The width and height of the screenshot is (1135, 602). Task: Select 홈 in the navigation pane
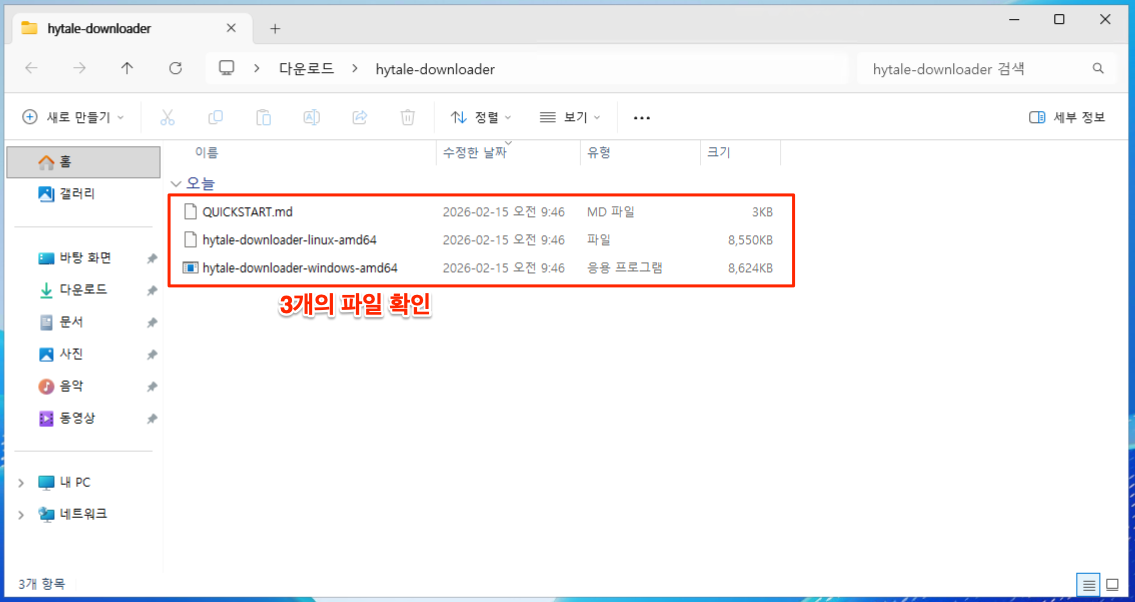(x=83, y=162)
